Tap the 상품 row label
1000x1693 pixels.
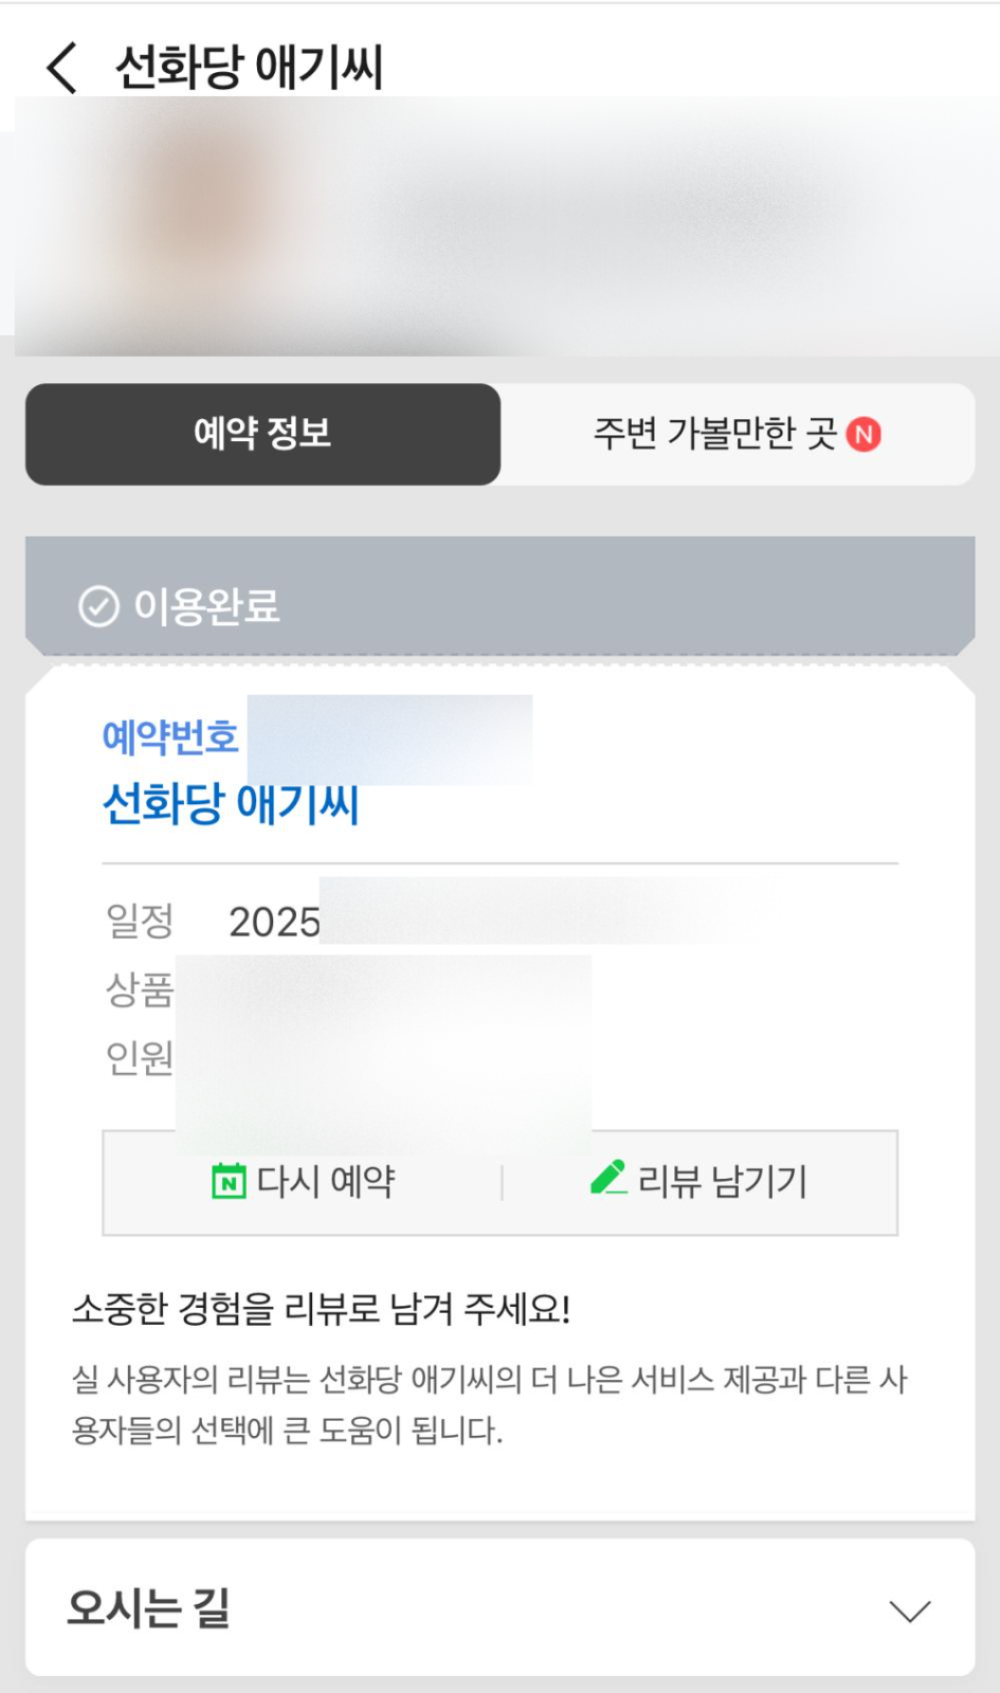pyautogui.click(x=140, y=990)
